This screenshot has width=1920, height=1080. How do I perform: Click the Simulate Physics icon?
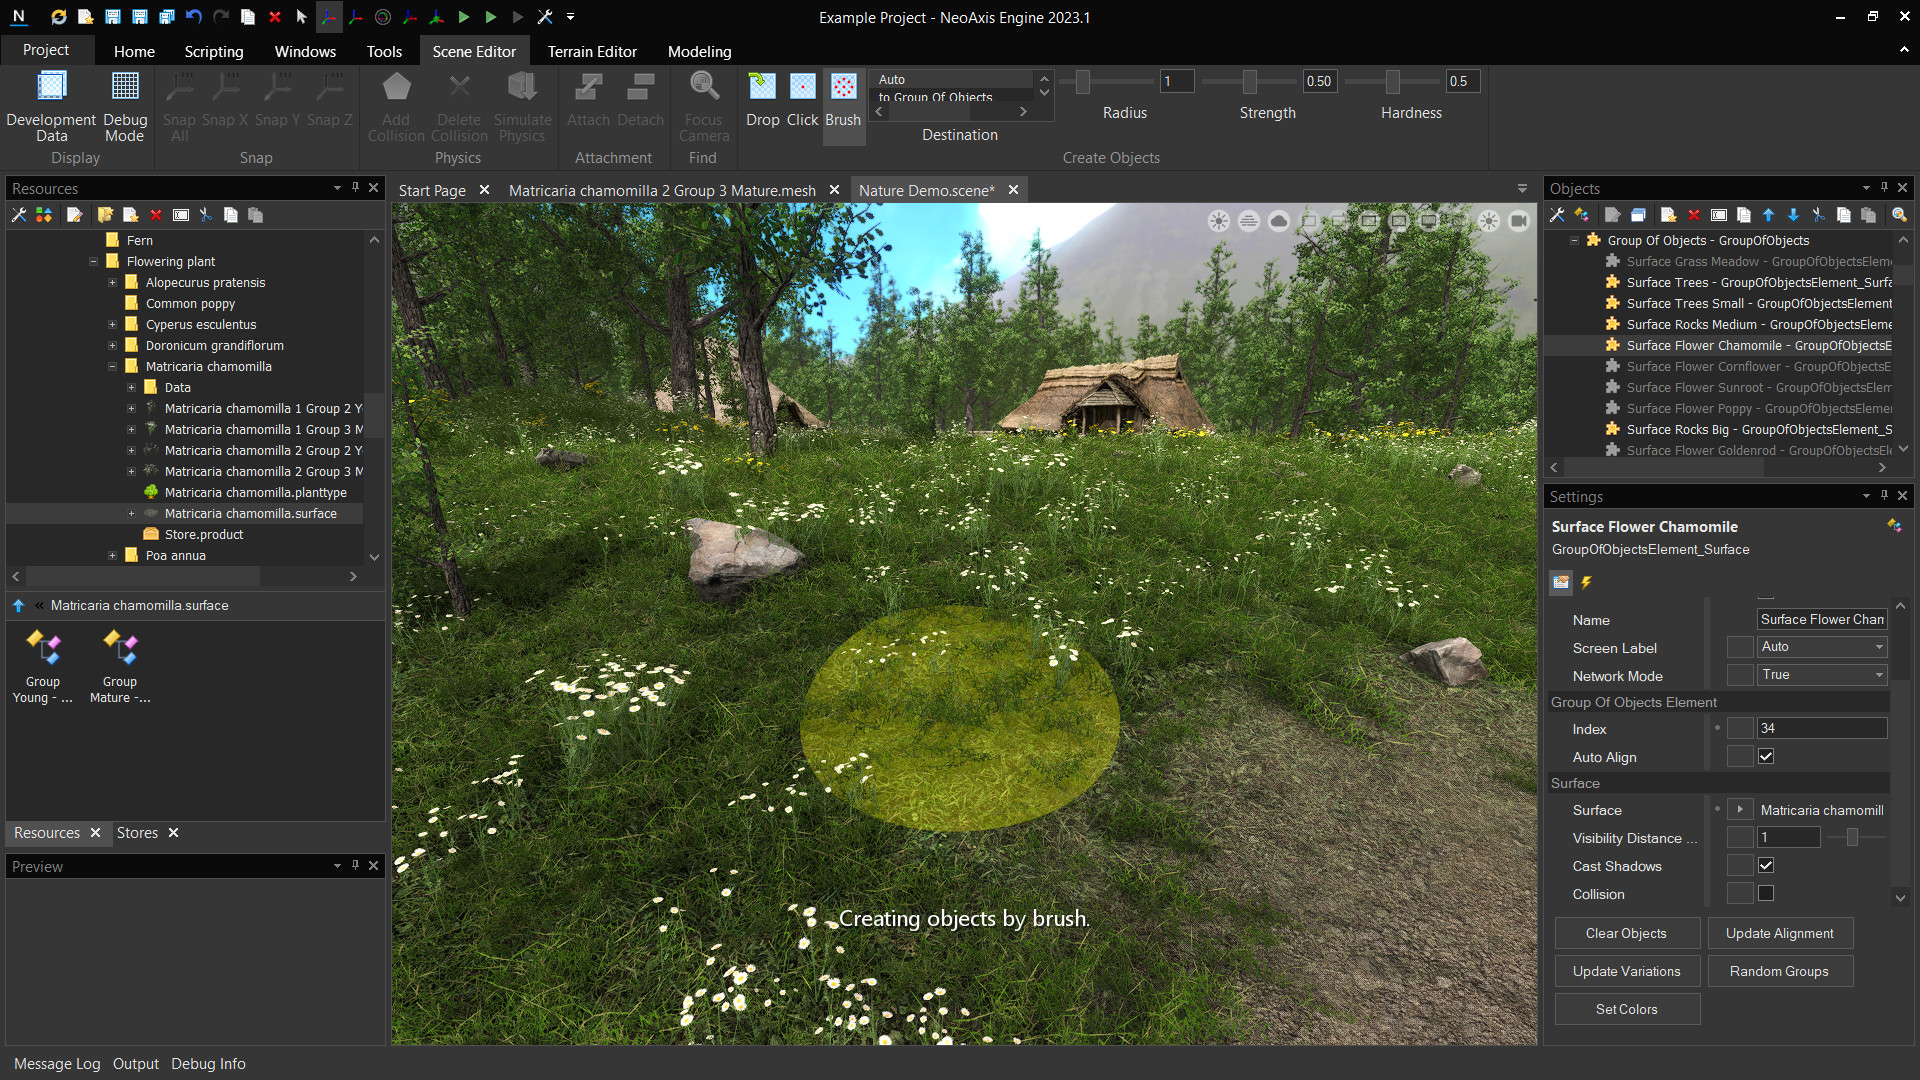pyautogui.click(x=521, y=105)
